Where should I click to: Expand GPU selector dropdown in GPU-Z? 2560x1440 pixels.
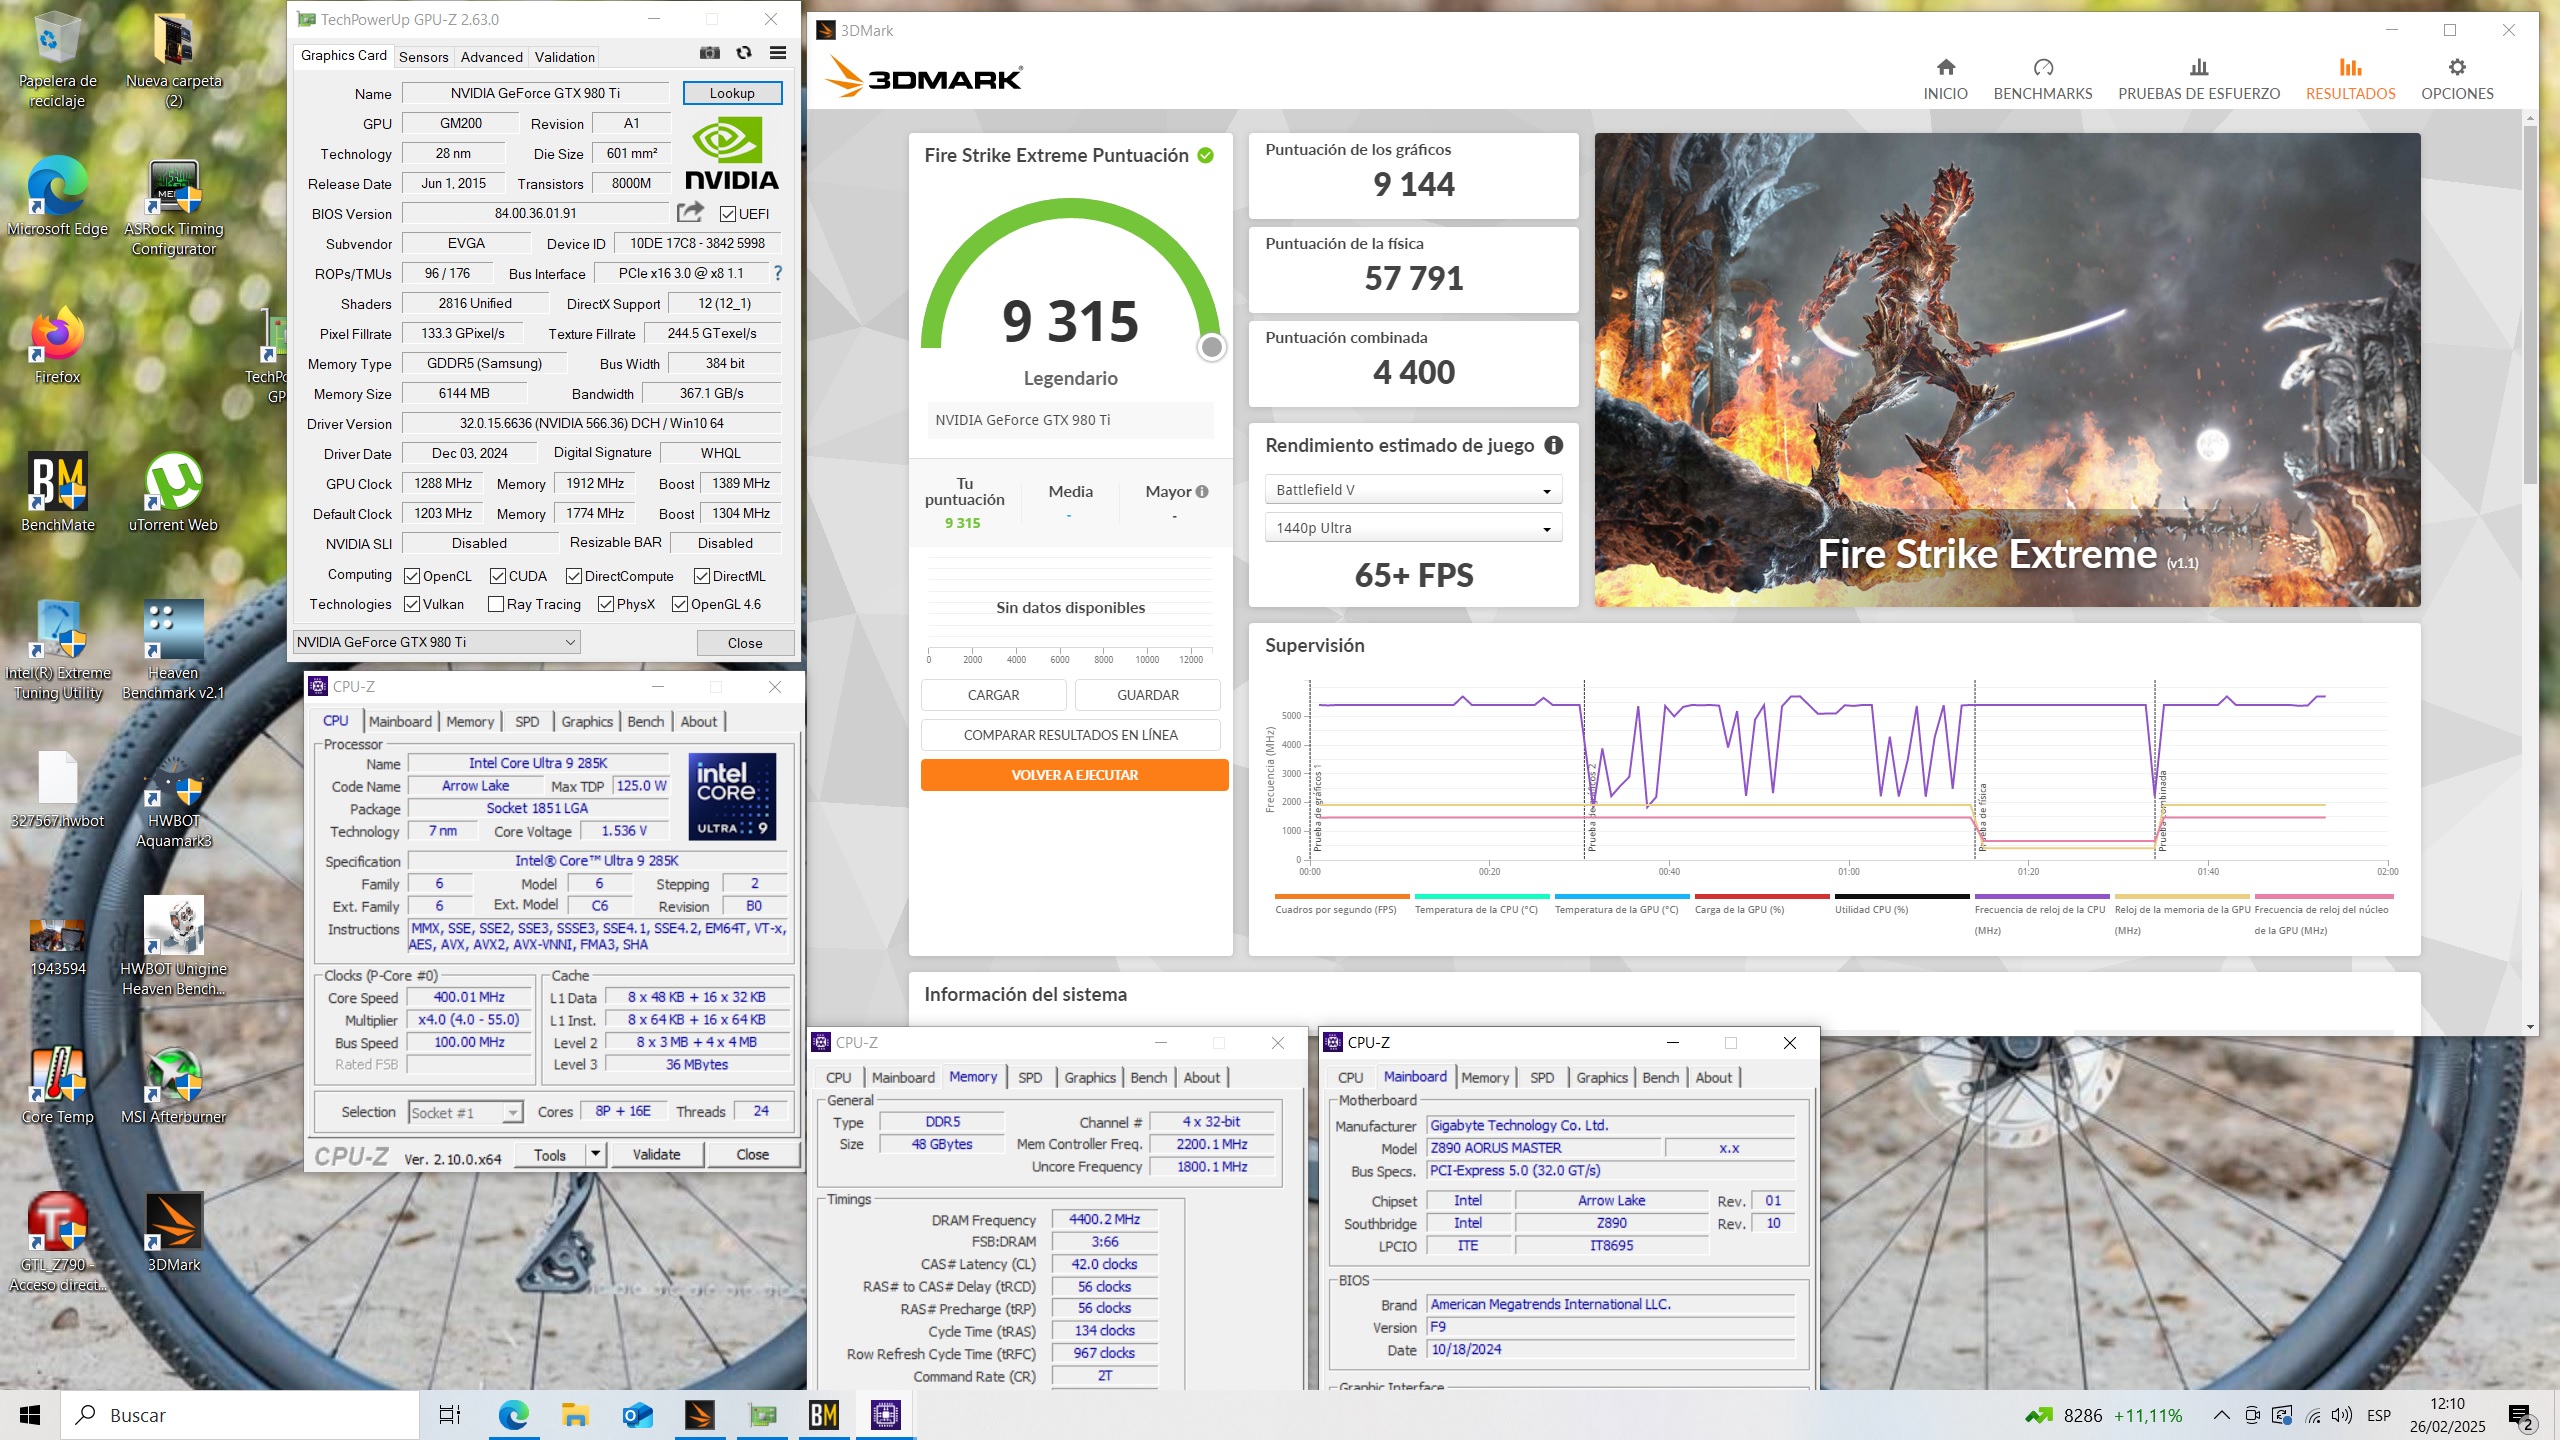[x=436, y=642]
